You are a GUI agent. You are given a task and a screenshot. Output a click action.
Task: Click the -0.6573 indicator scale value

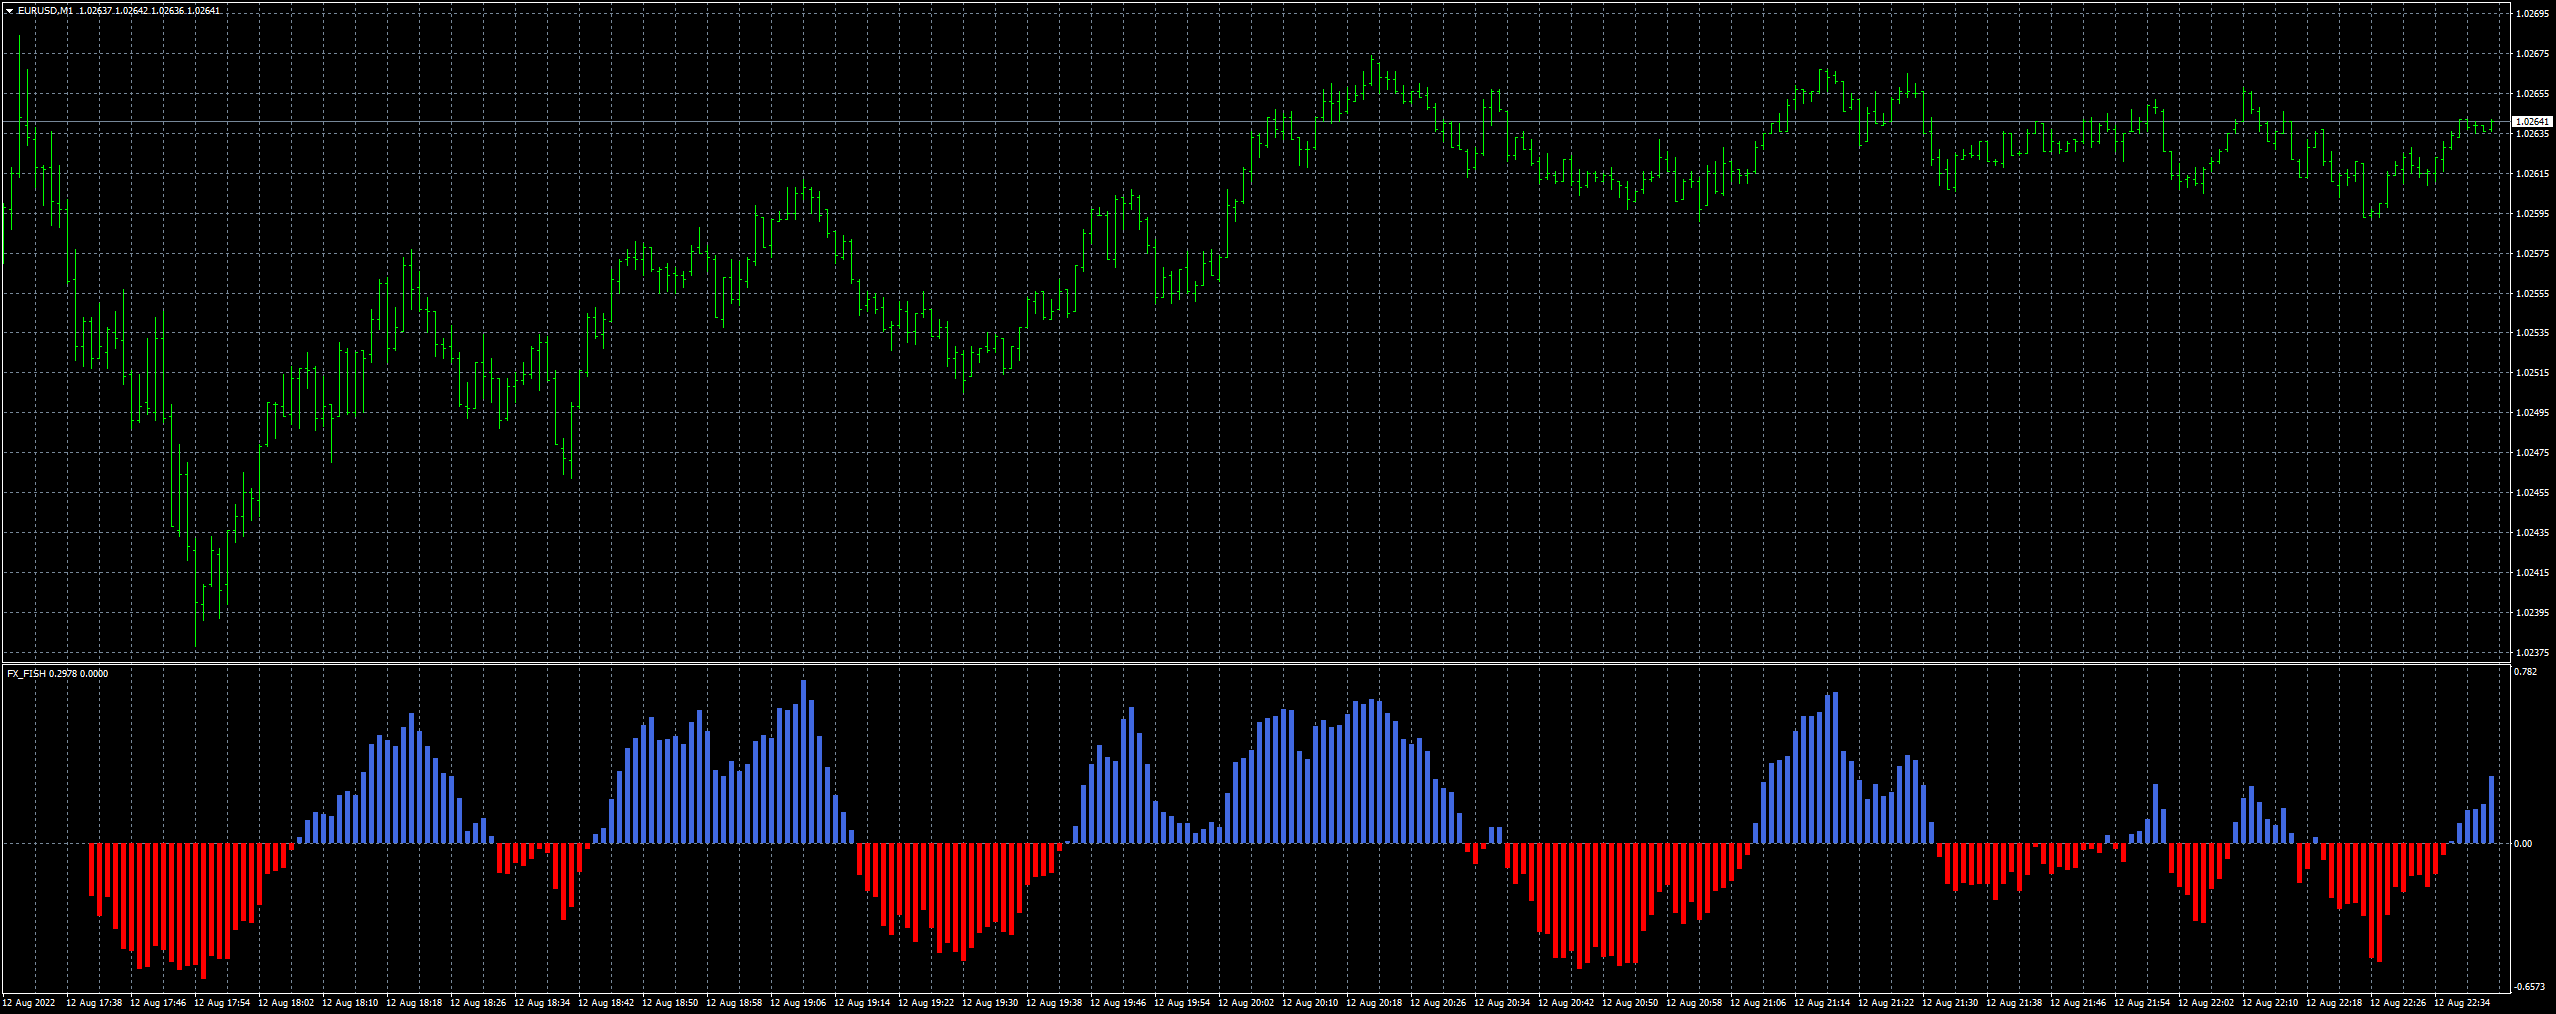(2529, 987)
